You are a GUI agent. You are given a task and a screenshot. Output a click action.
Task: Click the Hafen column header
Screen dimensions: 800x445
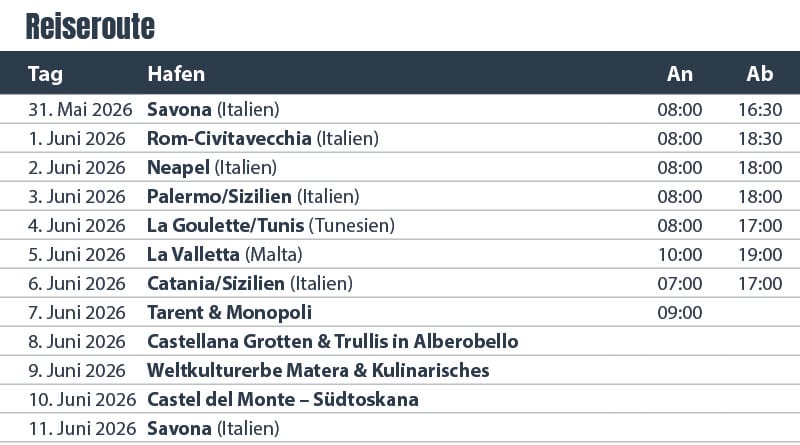point(176,74)
